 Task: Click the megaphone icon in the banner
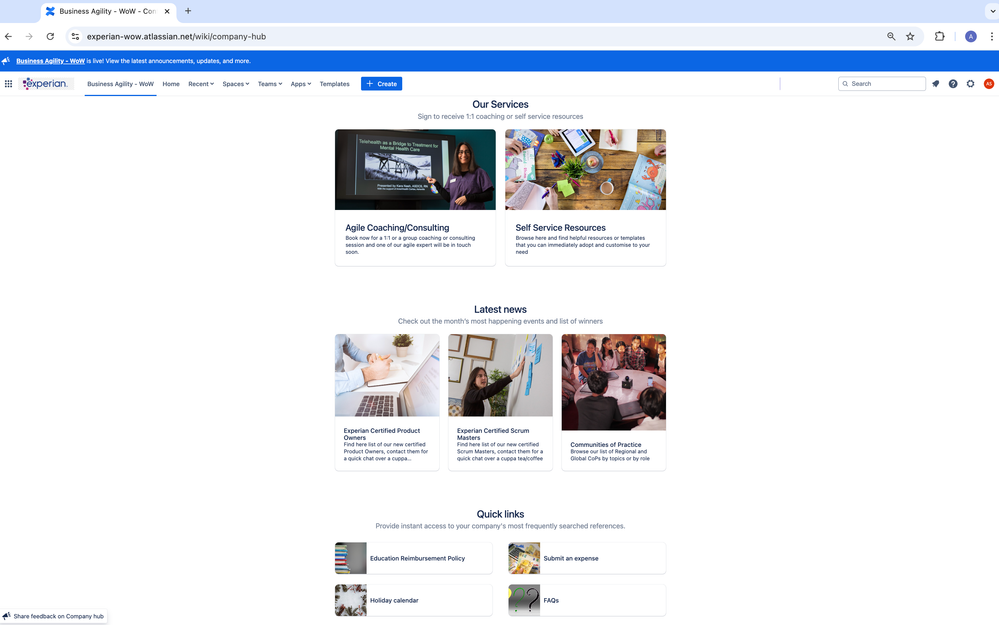(x=6, y=61)
